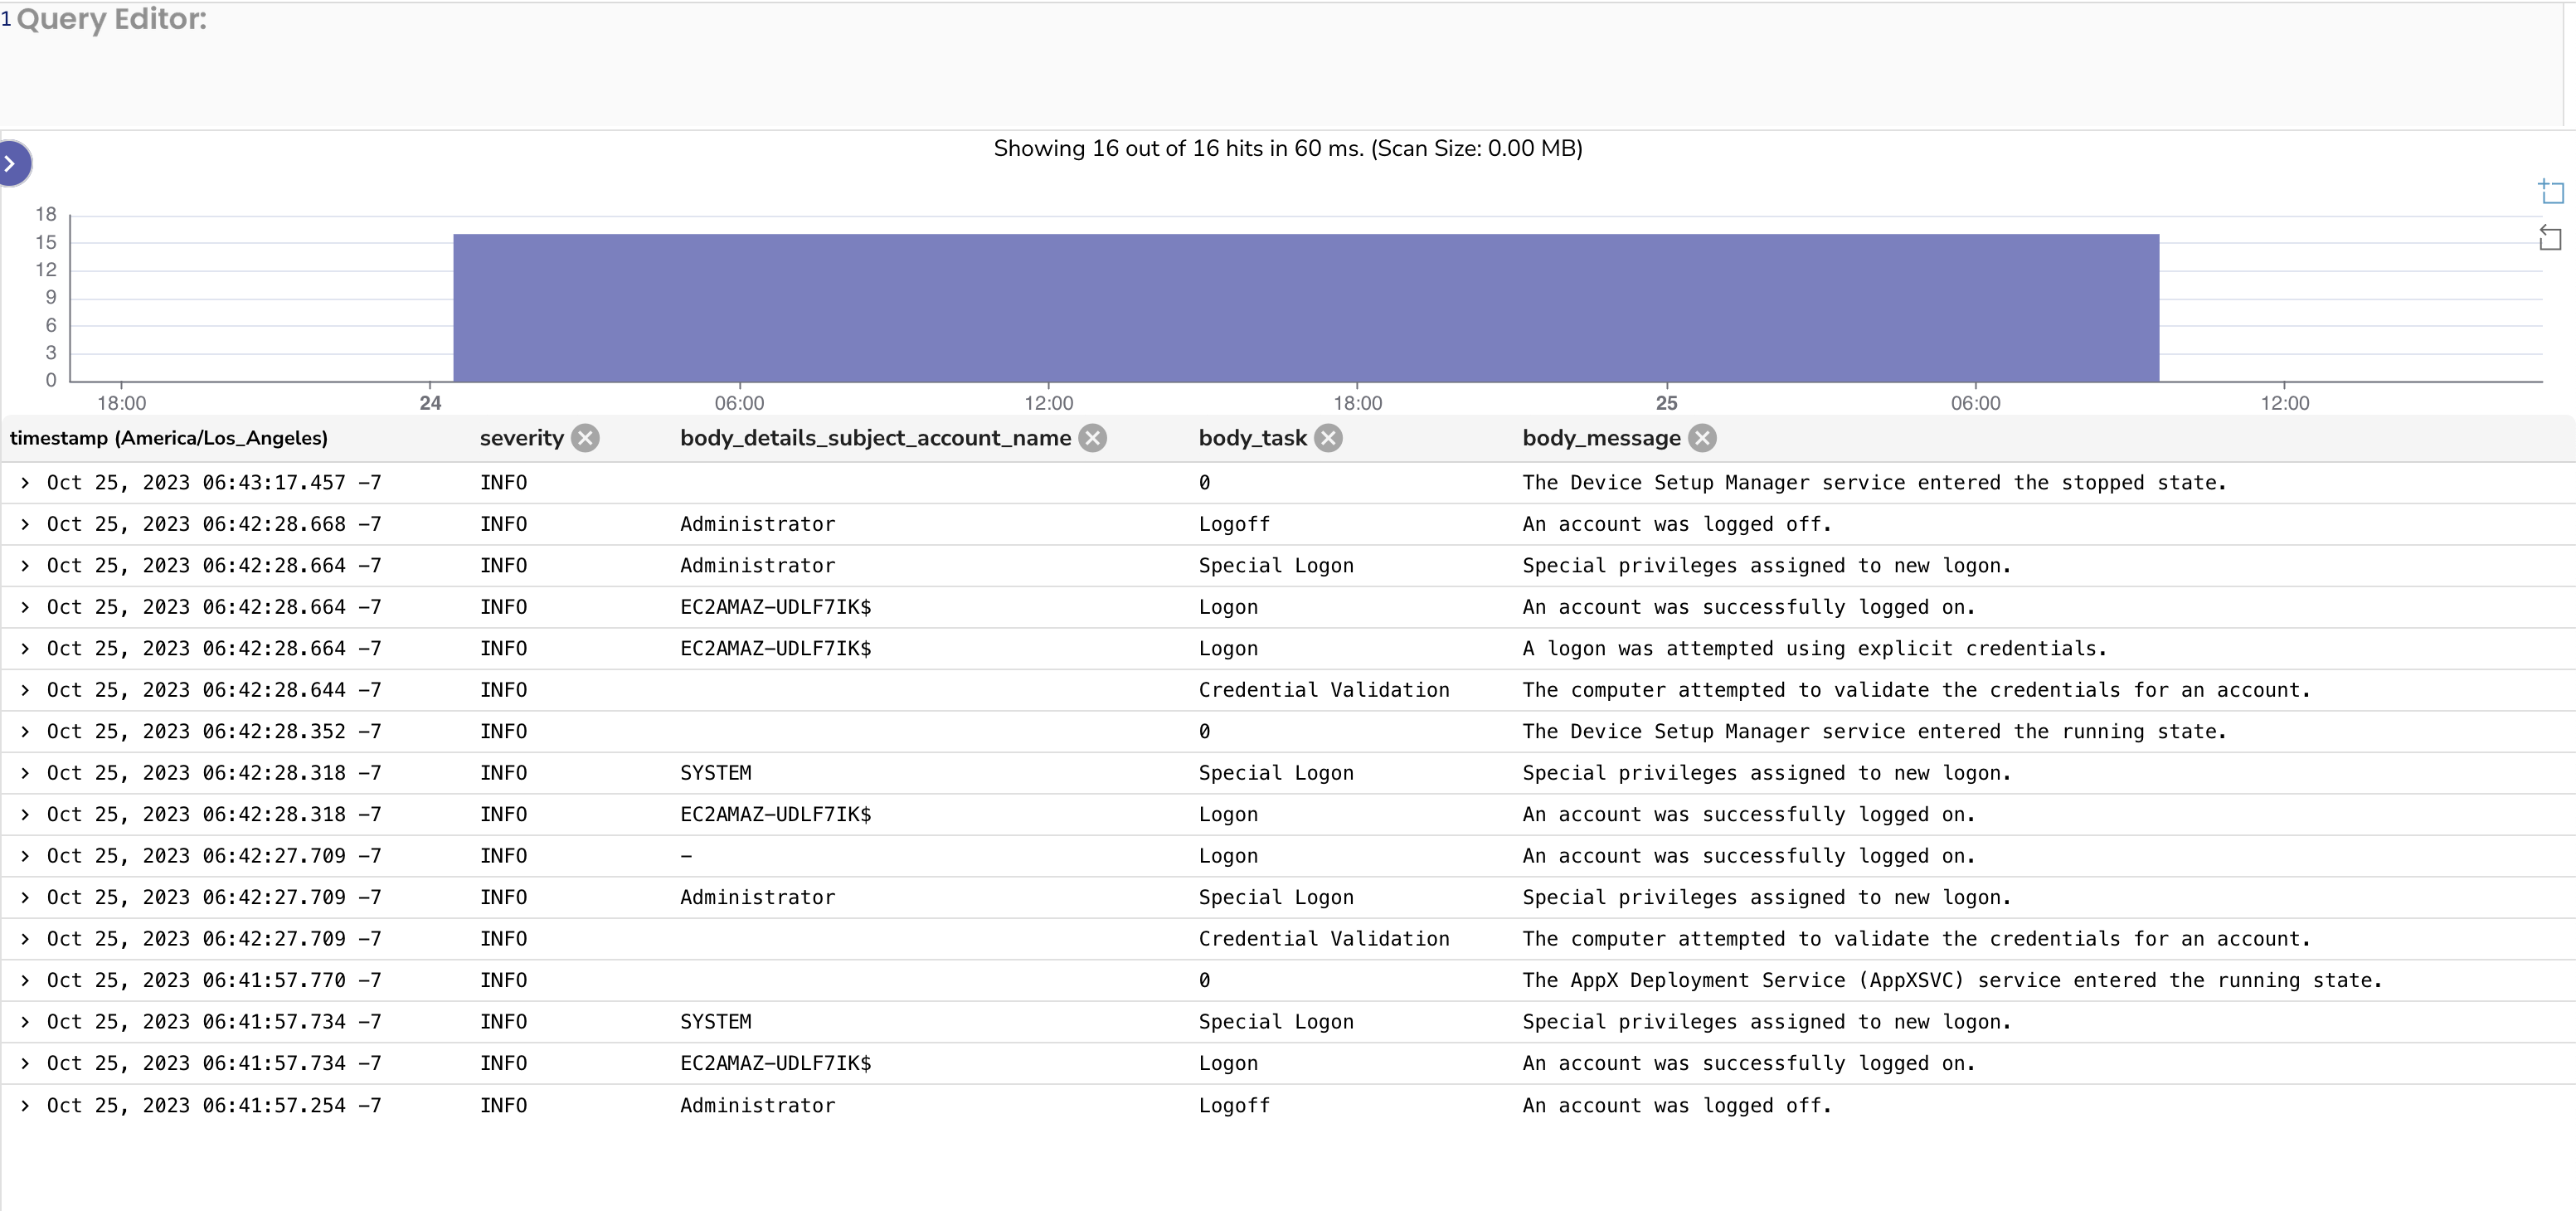2576x1211 pixels.
Task: Remove the body_message column
Action: tap(1702, 438)
